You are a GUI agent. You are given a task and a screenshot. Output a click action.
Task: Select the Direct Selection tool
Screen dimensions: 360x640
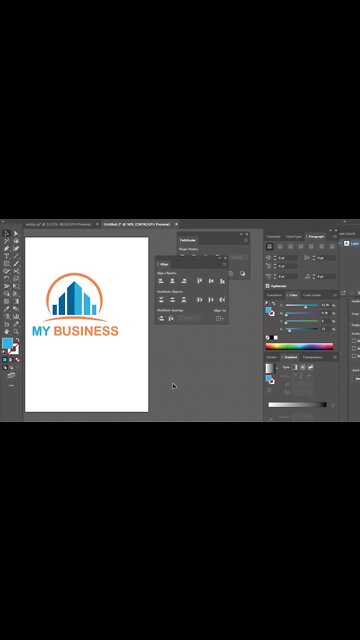16,233
